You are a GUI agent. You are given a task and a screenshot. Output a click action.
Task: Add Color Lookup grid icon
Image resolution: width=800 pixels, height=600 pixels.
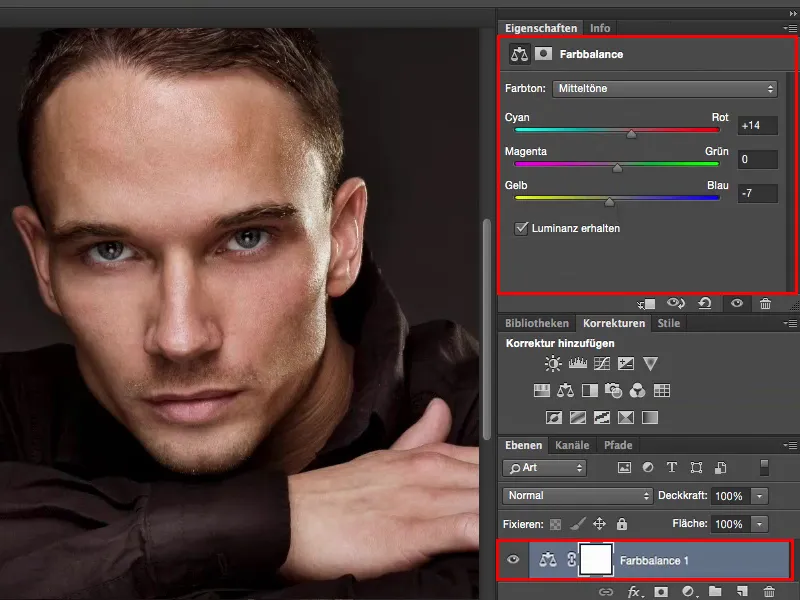(x=662, y=391)
